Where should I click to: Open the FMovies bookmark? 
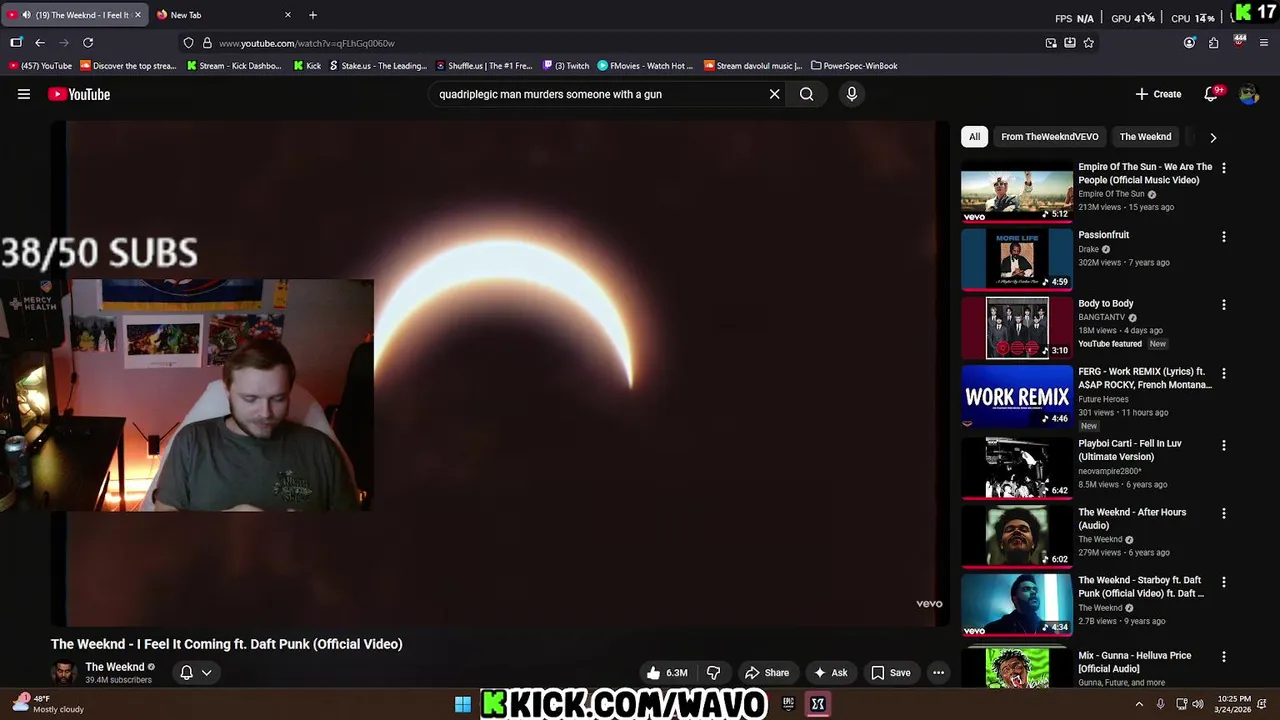pos(645,66)
